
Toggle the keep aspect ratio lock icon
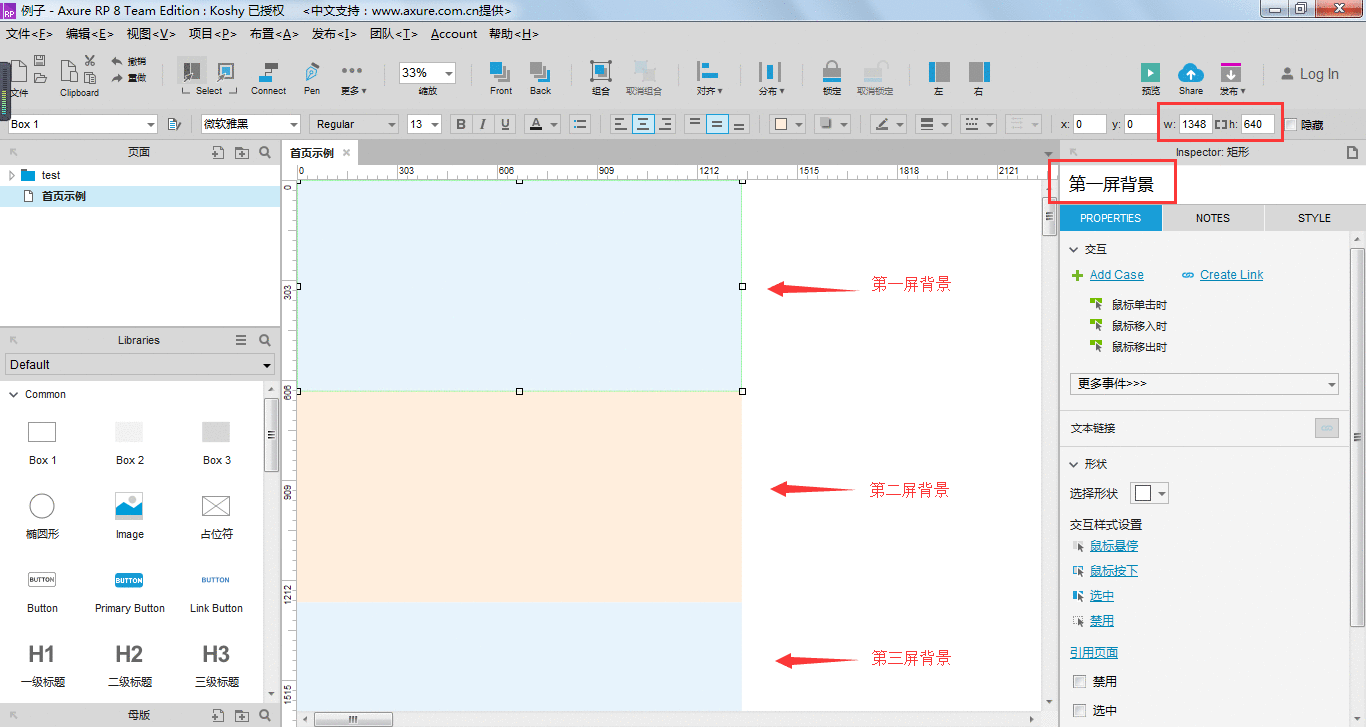click(1220, 124)
